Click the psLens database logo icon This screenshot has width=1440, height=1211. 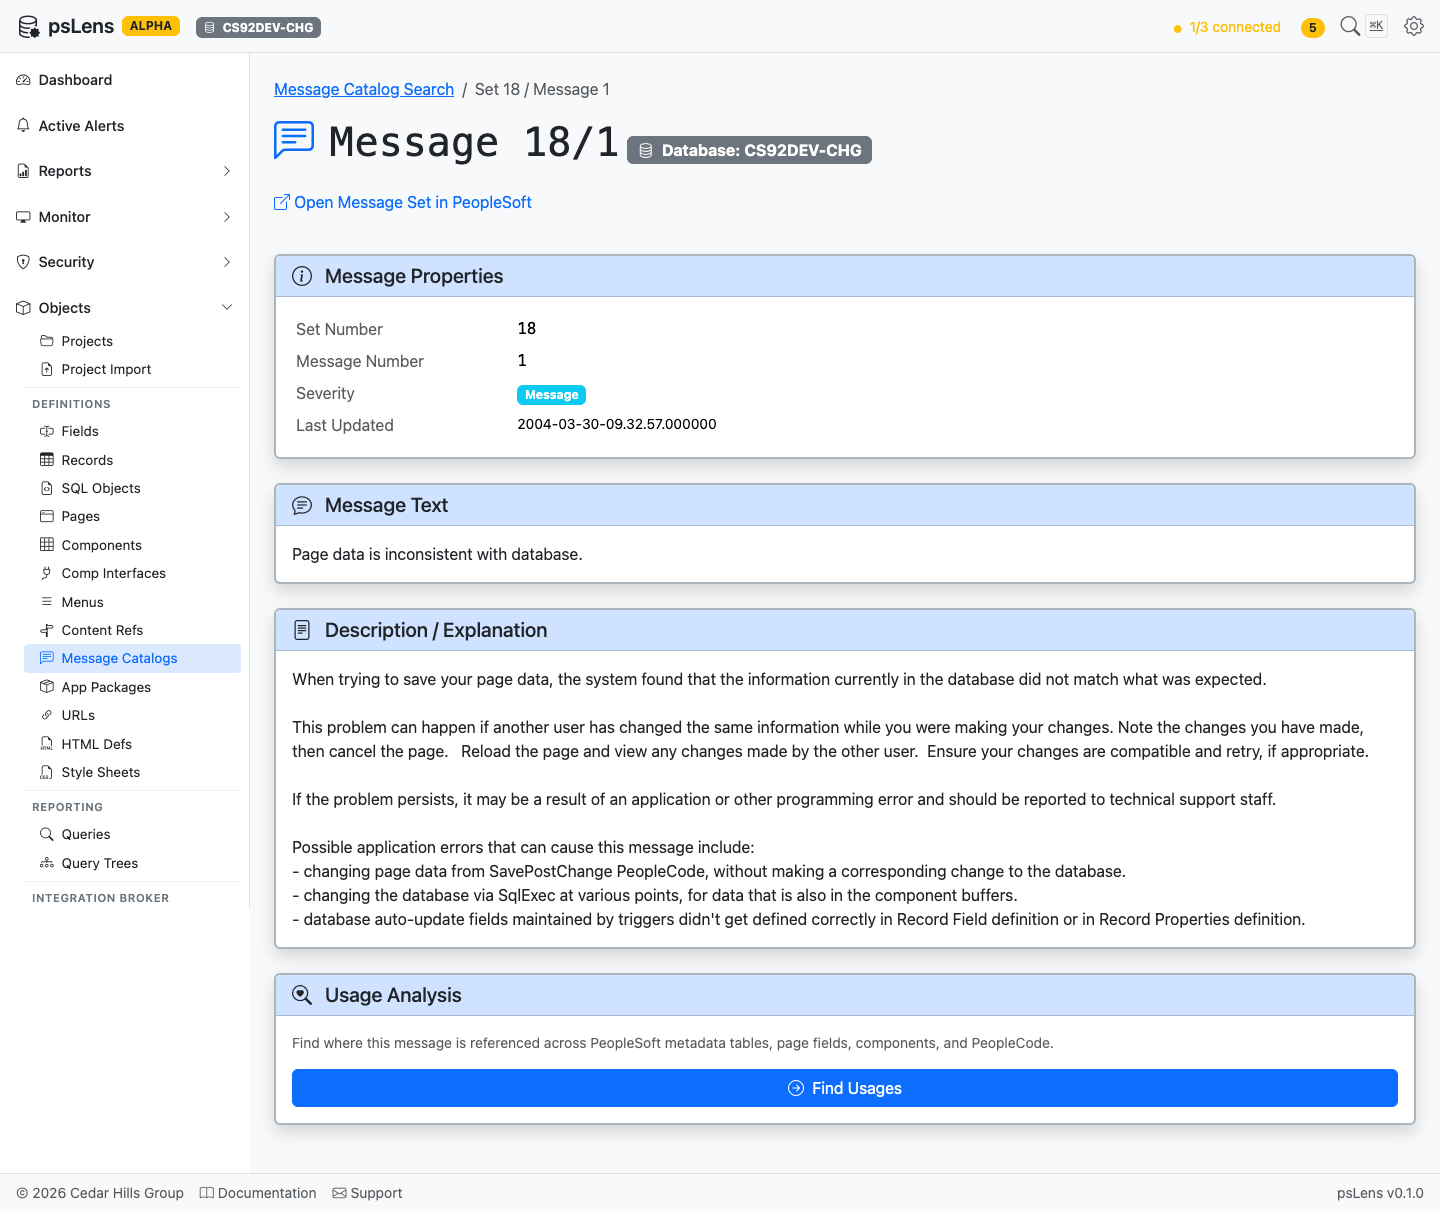pyautogui.click(x=29, y=27)
